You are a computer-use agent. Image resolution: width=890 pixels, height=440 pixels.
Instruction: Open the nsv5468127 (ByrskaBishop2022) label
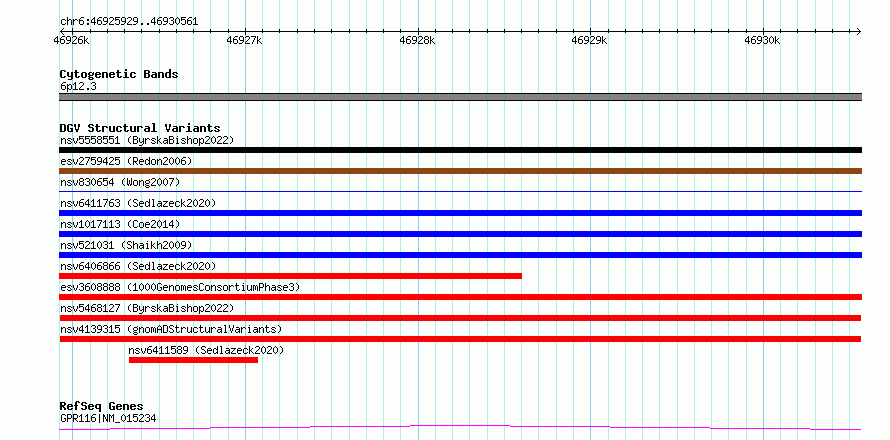point(146,308)
